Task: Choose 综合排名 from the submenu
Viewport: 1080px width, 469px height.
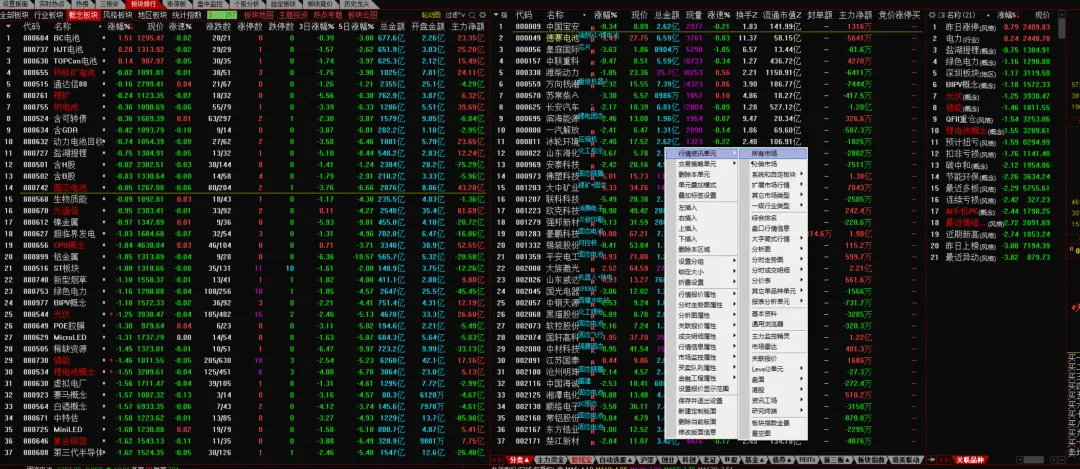Action: coord(773,218)
